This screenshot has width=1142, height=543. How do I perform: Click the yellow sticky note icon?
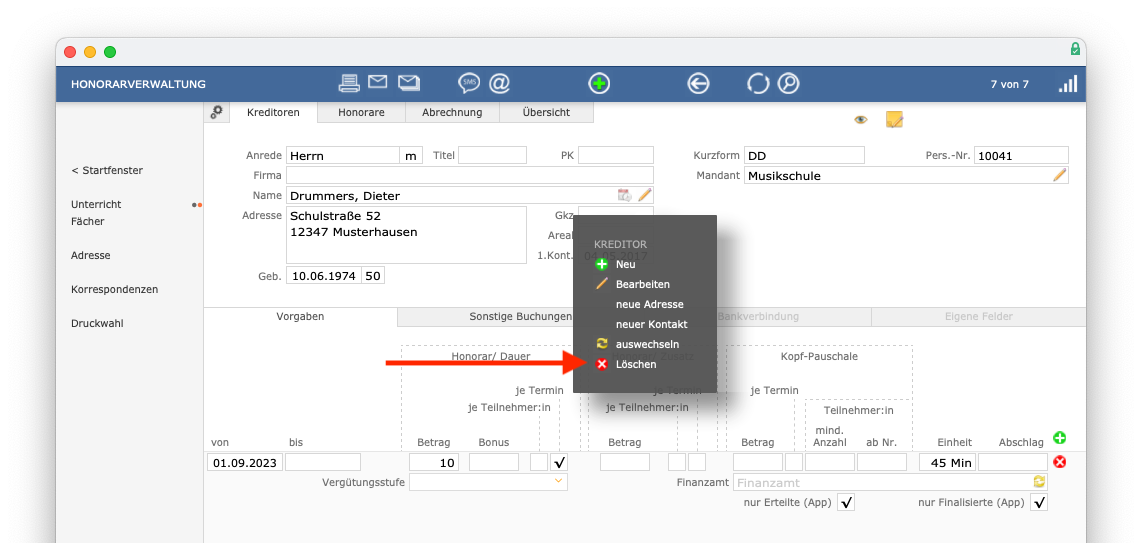[894, 119]
